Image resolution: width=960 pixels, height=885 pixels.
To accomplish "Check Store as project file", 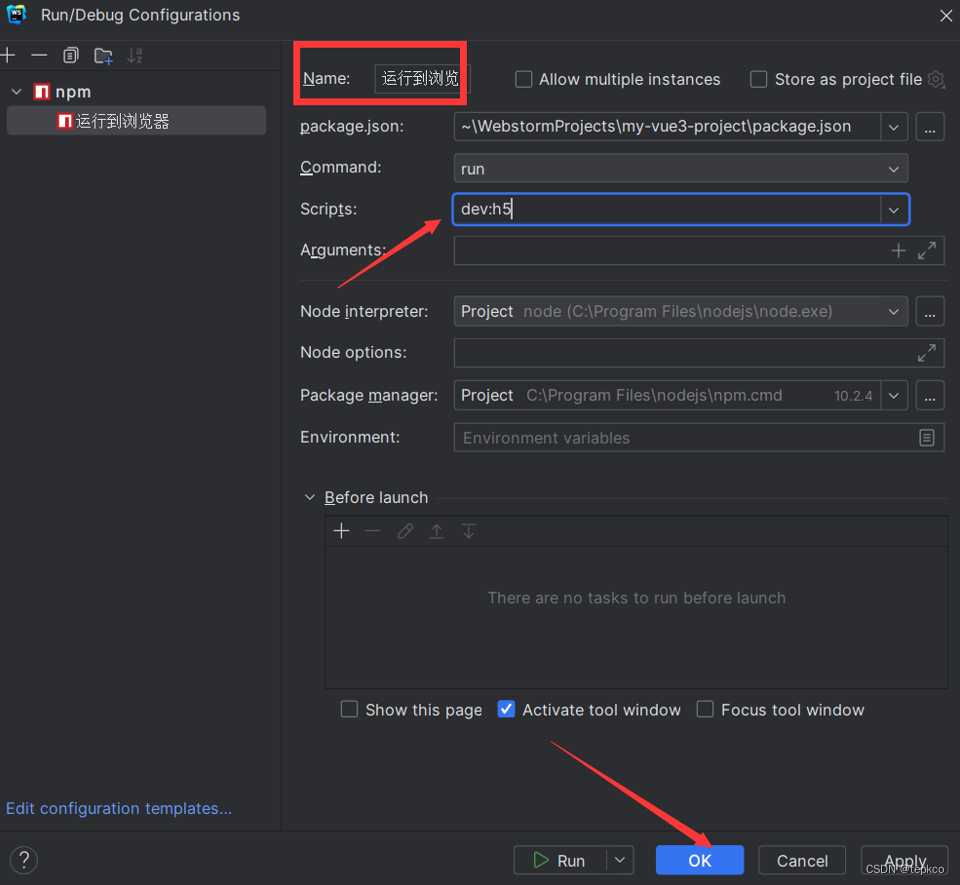I will (759, 80).
